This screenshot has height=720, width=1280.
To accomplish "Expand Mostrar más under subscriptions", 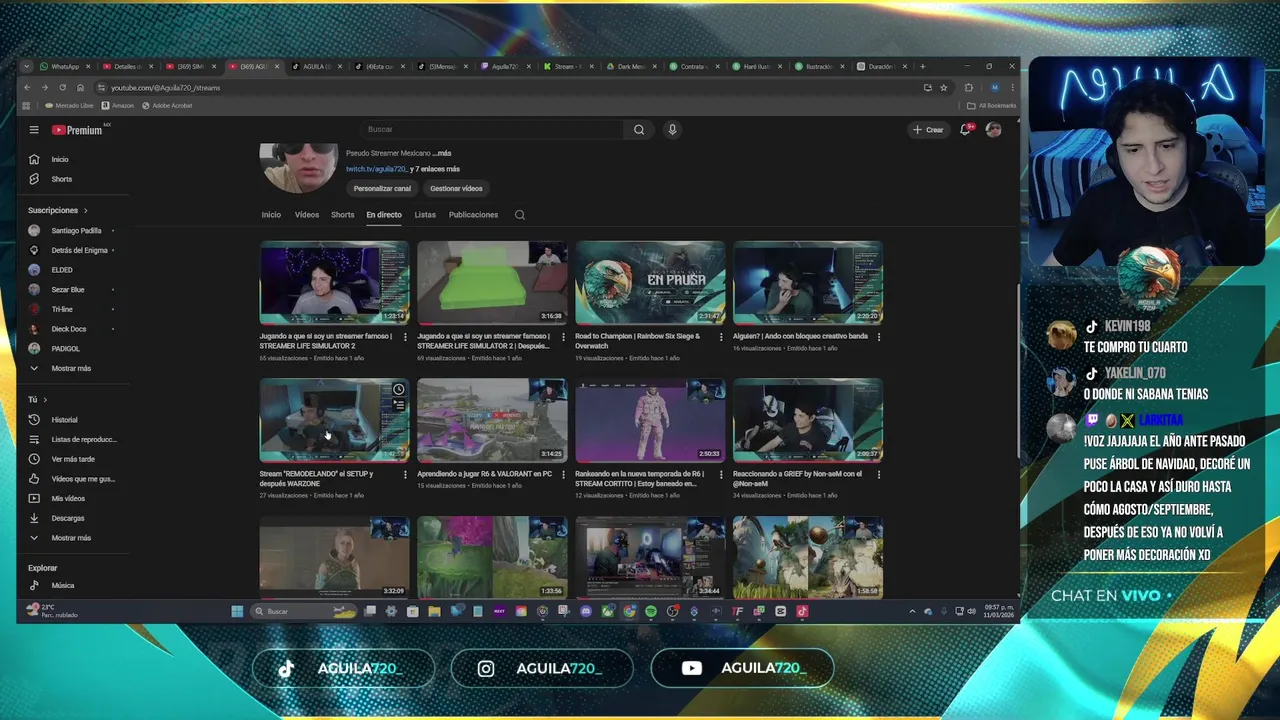I will (70, 368).
